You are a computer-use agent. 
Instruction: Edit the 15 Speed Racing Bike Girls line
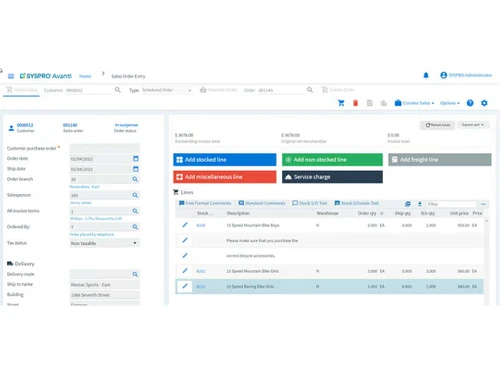(185, 286)
